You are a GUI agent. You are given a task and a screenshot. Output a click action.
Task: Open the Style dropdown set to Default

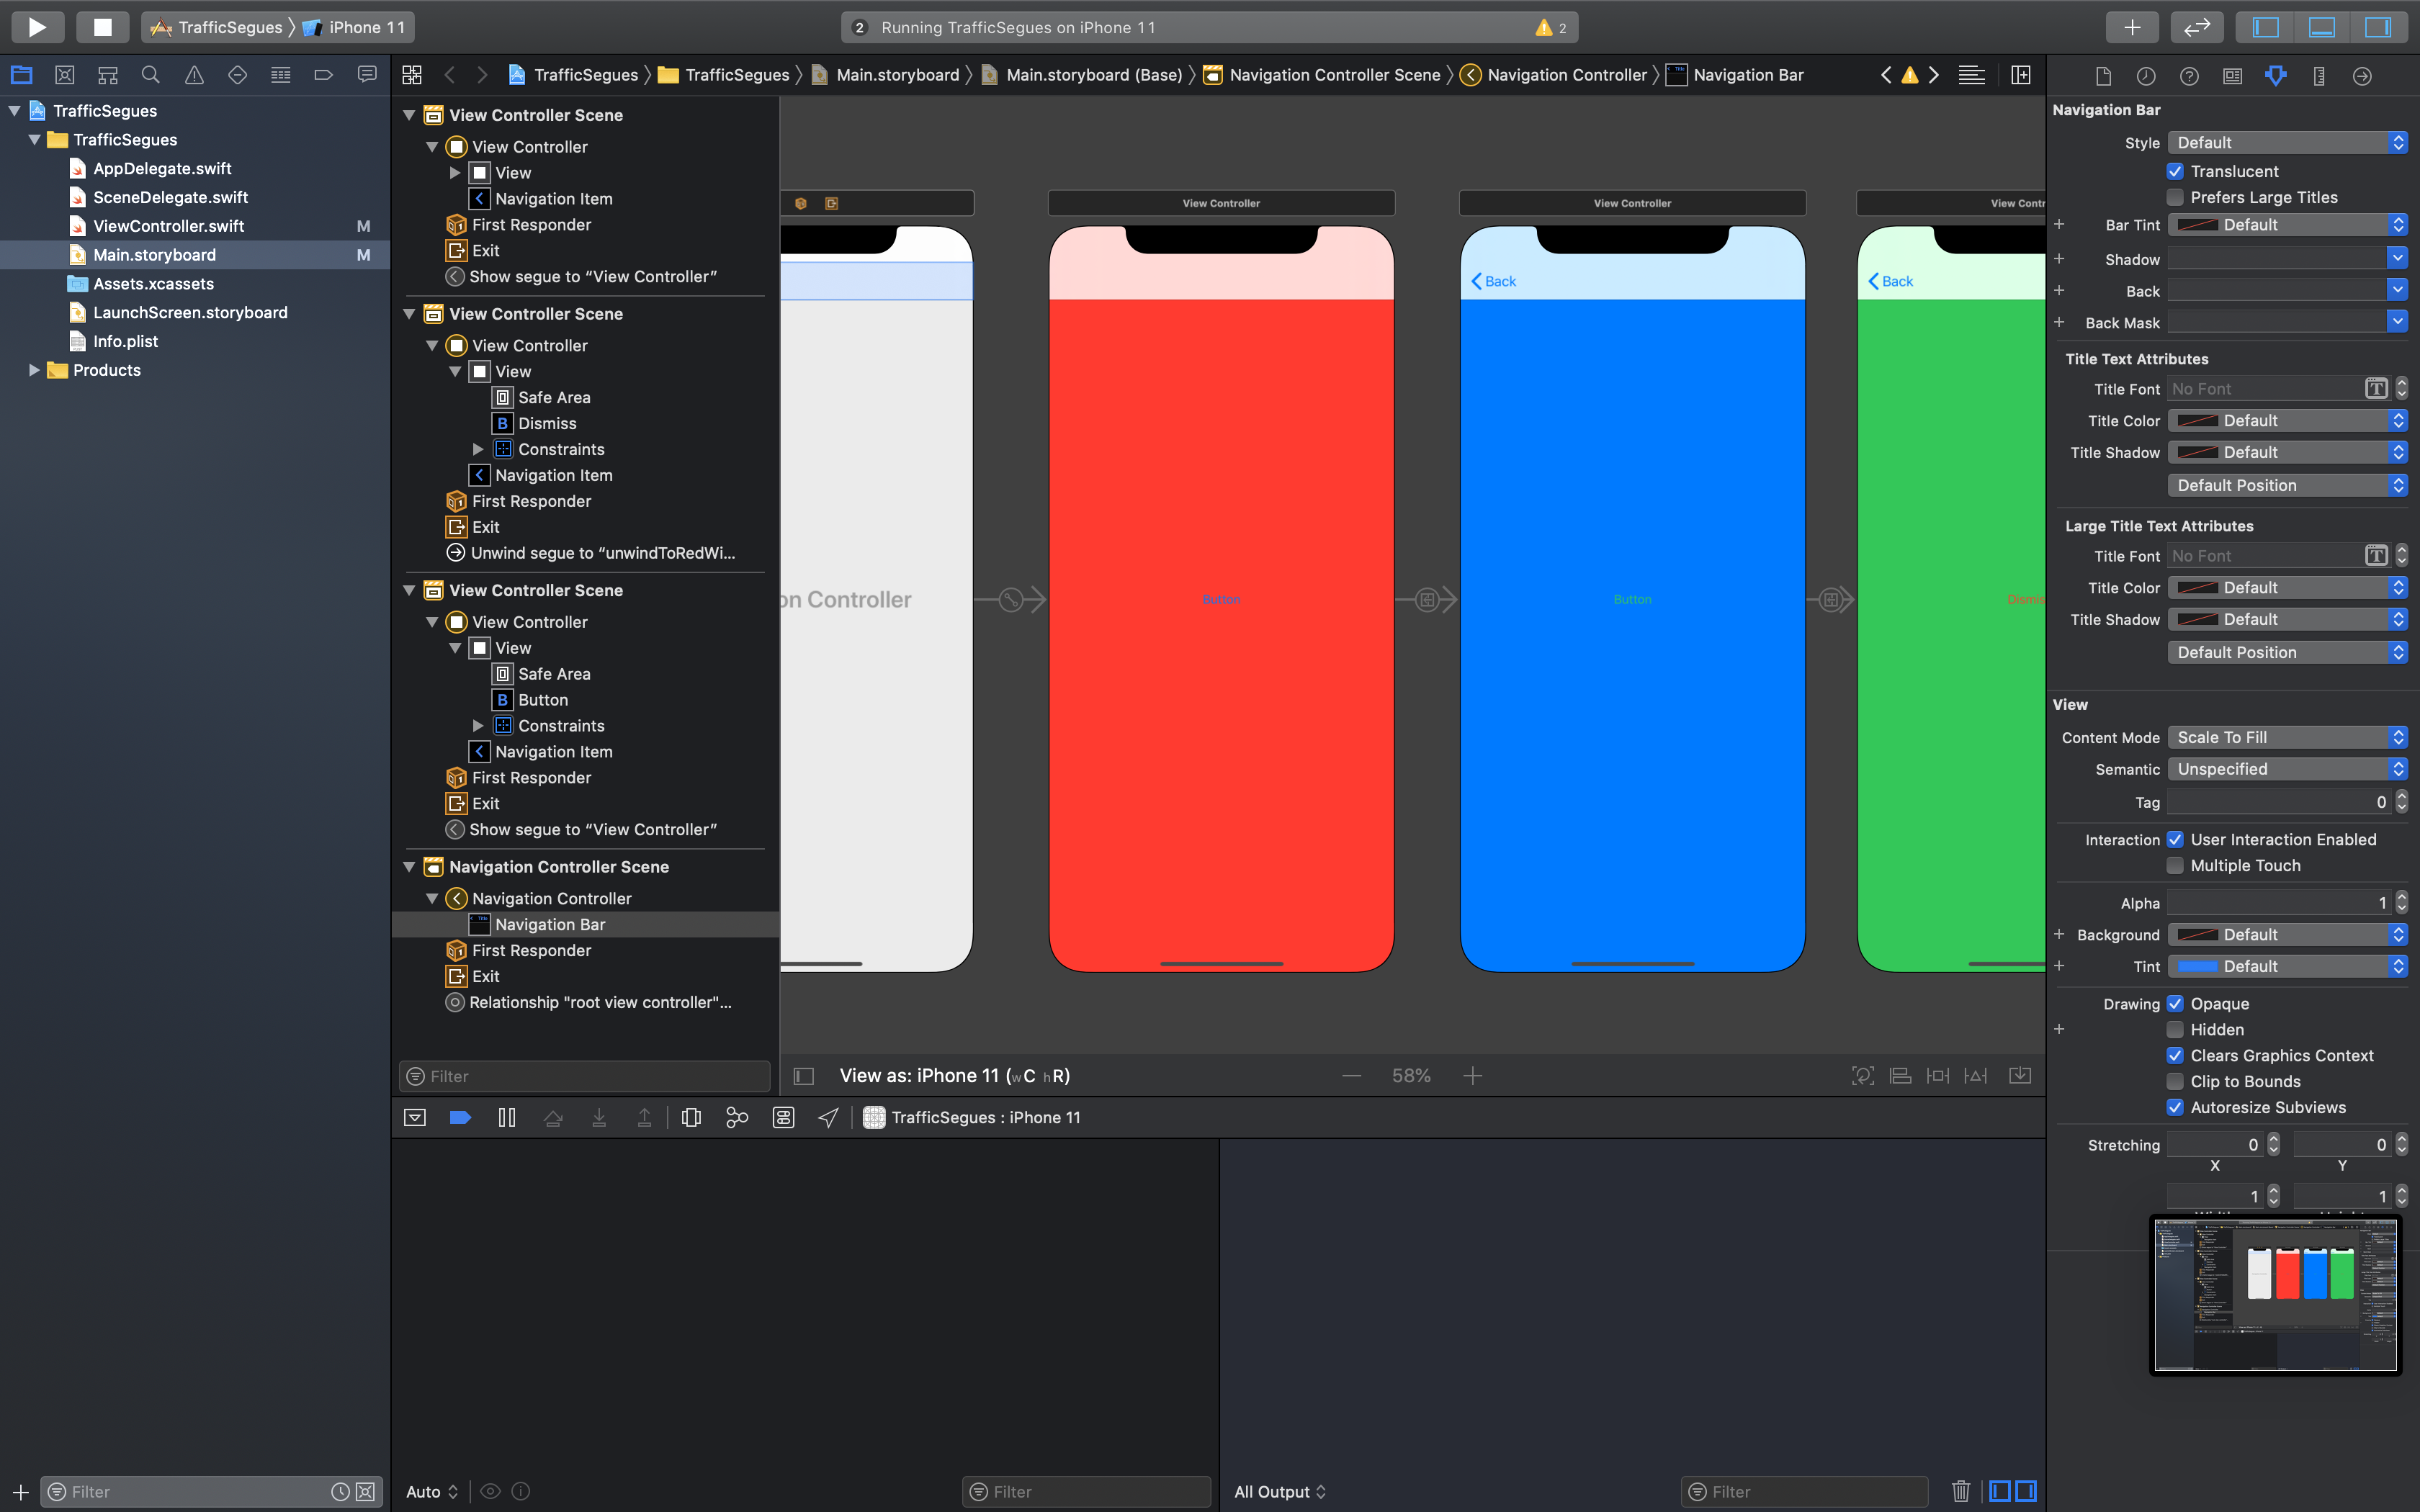2287,143
